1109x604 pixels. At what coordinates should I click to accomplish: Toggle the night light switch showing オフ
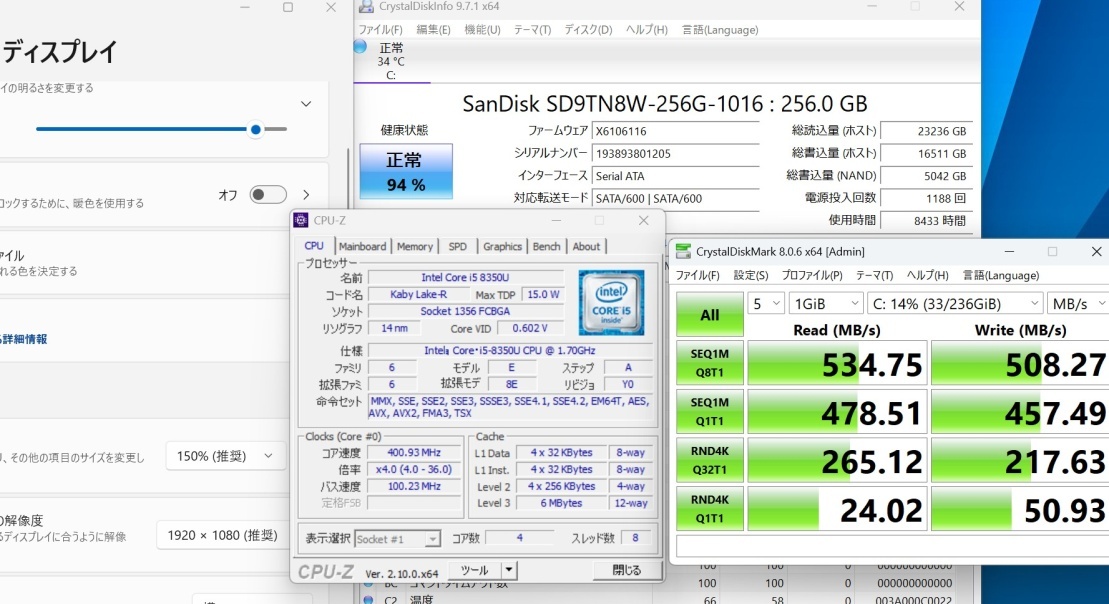click(x=268, y=195)
